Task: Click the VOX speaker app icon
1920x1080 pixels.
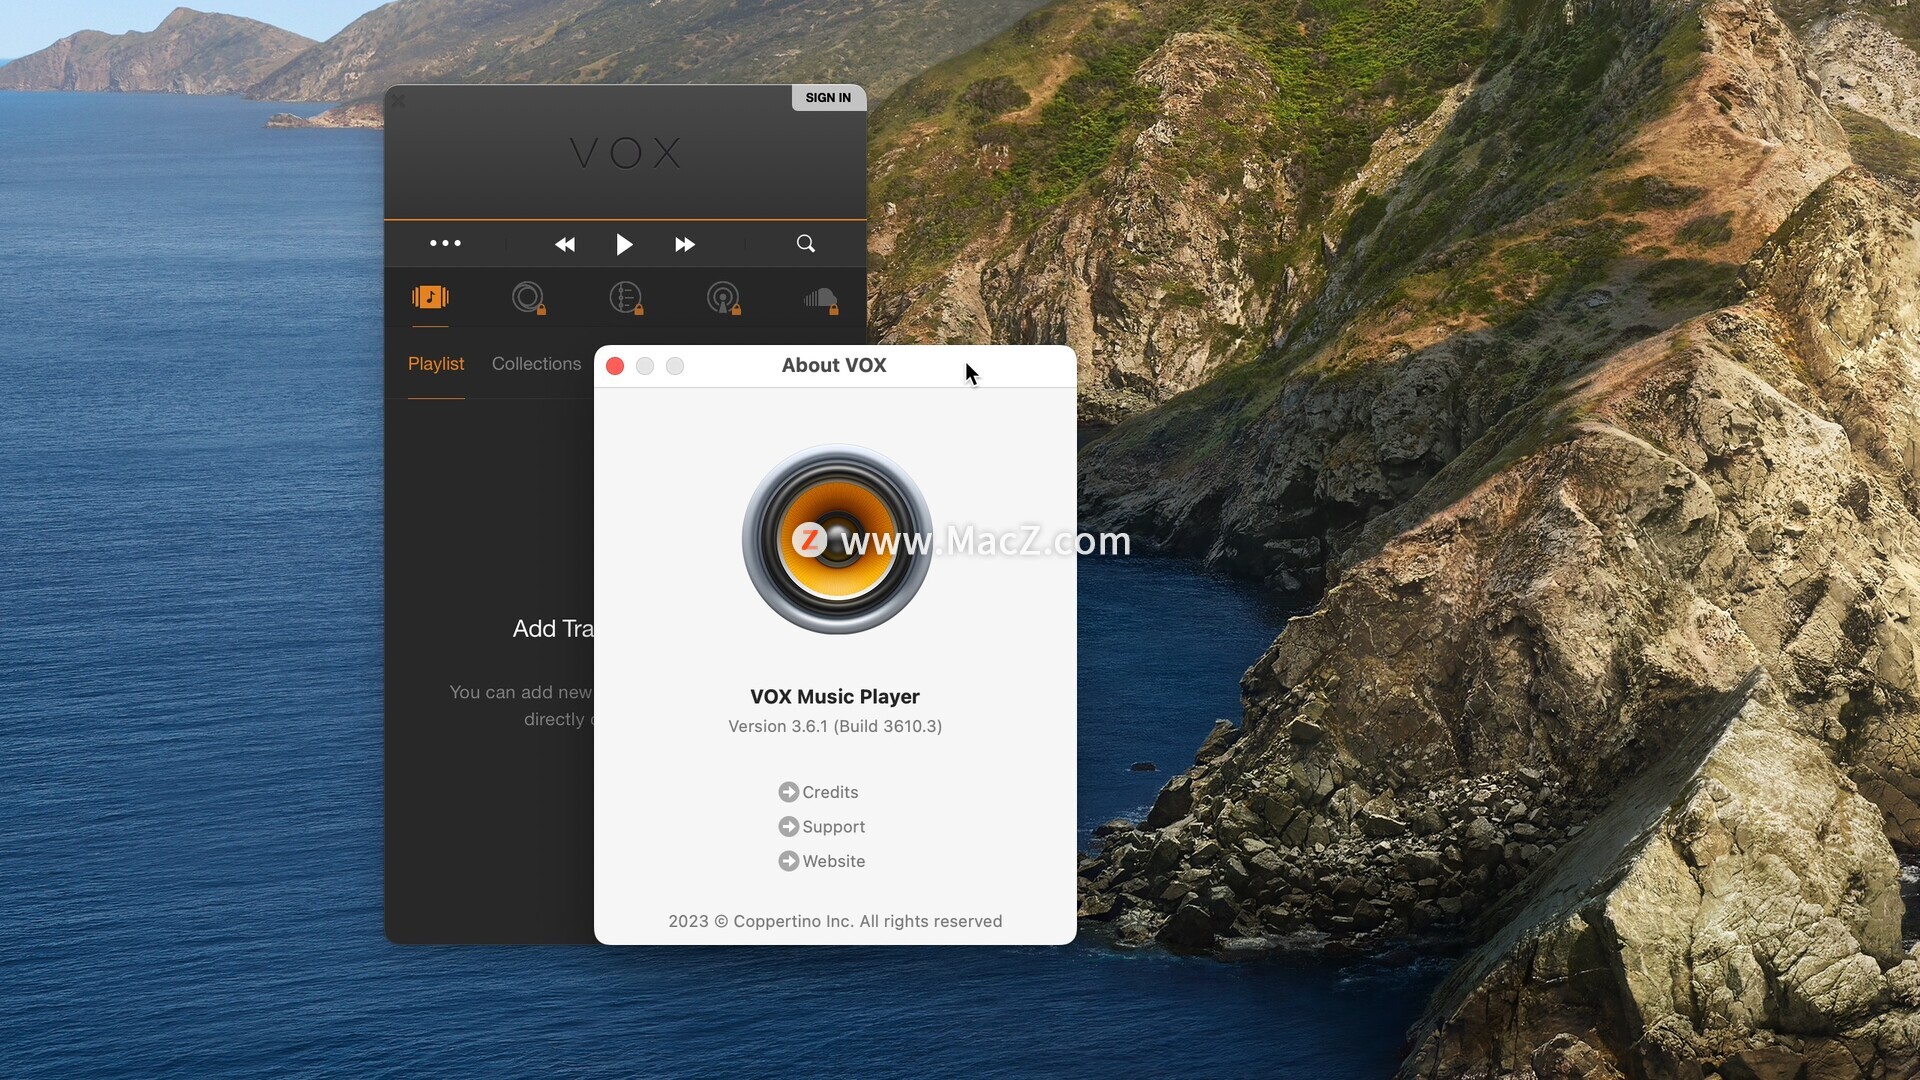Action: [x=837, y=539]
